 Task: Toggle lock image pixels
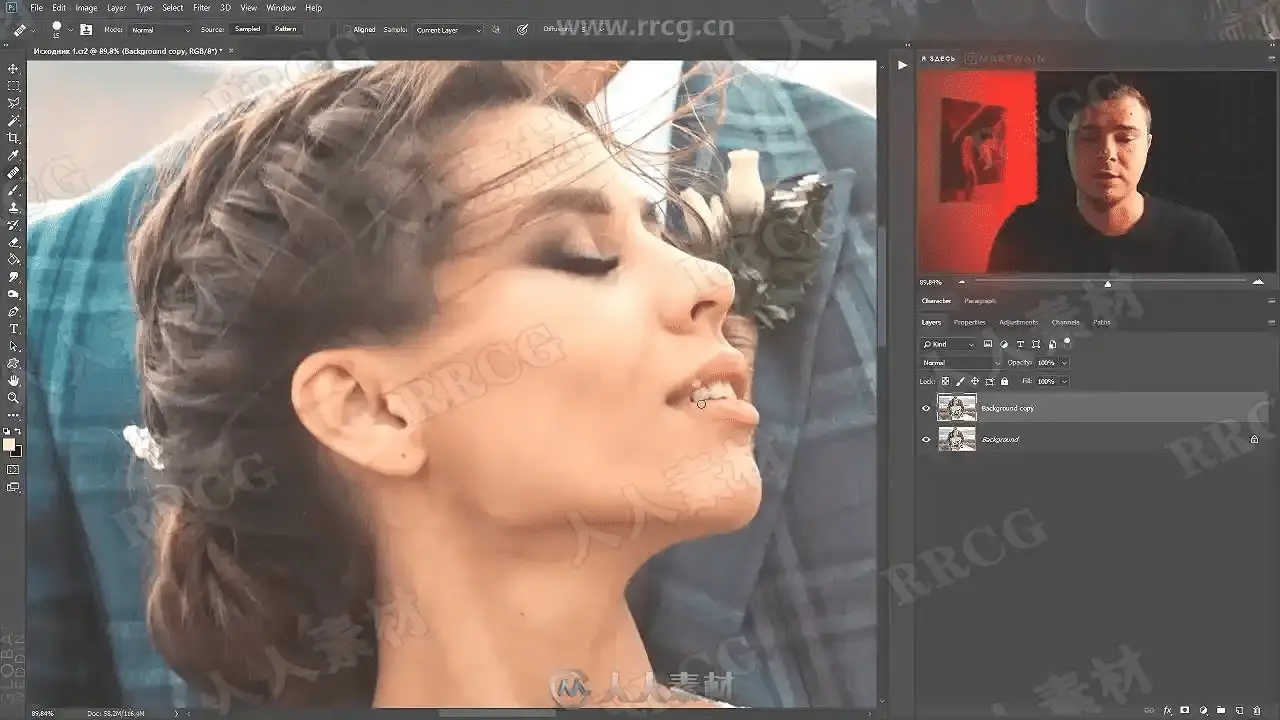point(960,381)
